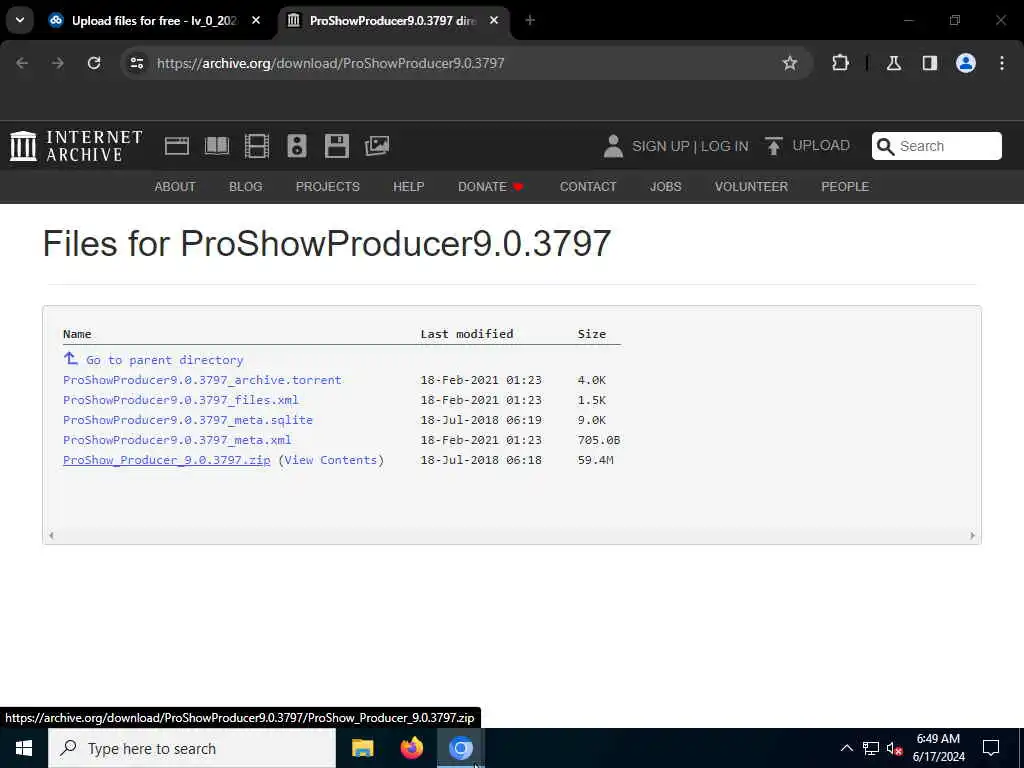Open the Software floppy disk icon
The image size is (1024, 768).
click(x=336, y=146)
